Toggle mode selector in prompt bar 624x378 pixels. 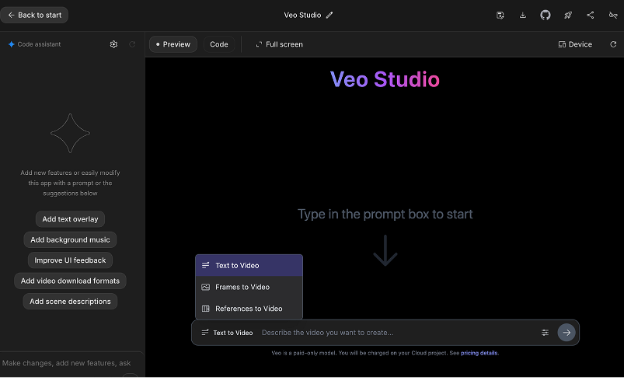227,332
